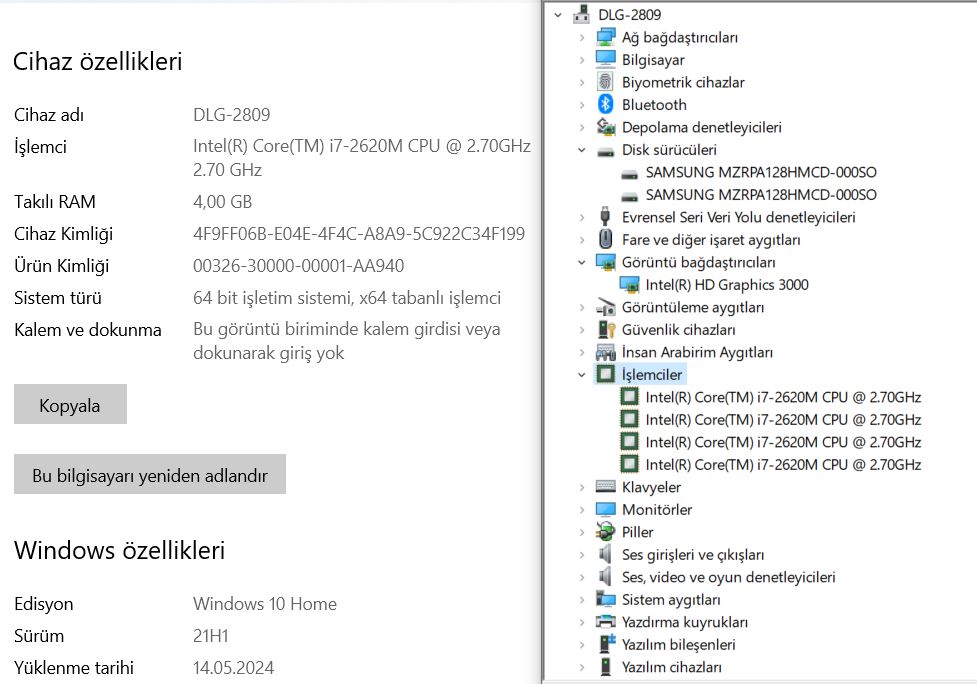Click the Yazılım cihazları device icon
The height and width of the screenshot is (684, 977).
tap(606, 667)
